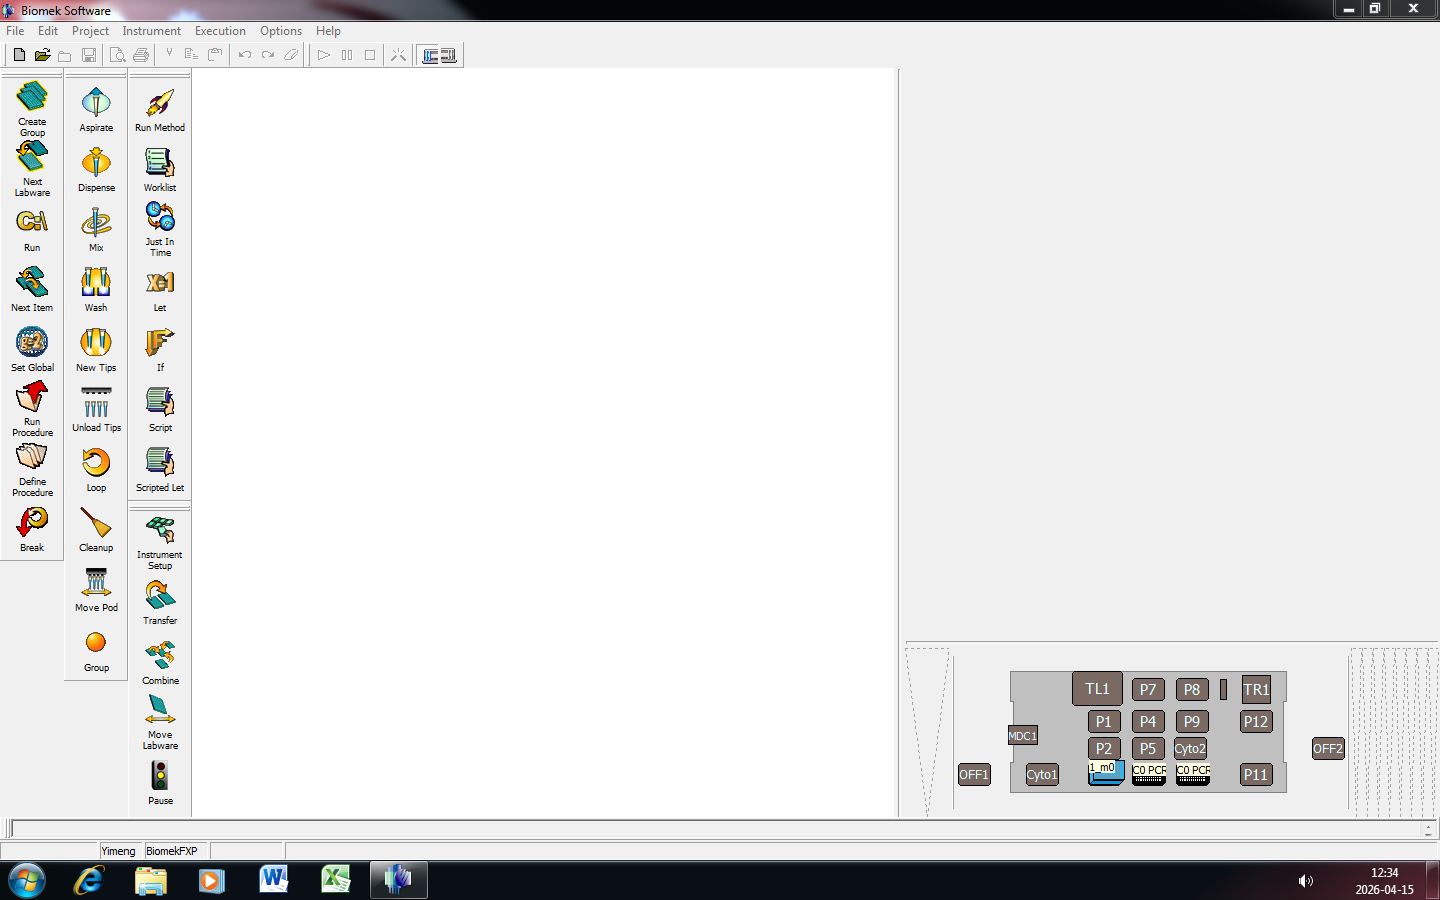1440x900 pixels.
Task: Click the TL1 deck position
Action: (x=1097, y=689)
